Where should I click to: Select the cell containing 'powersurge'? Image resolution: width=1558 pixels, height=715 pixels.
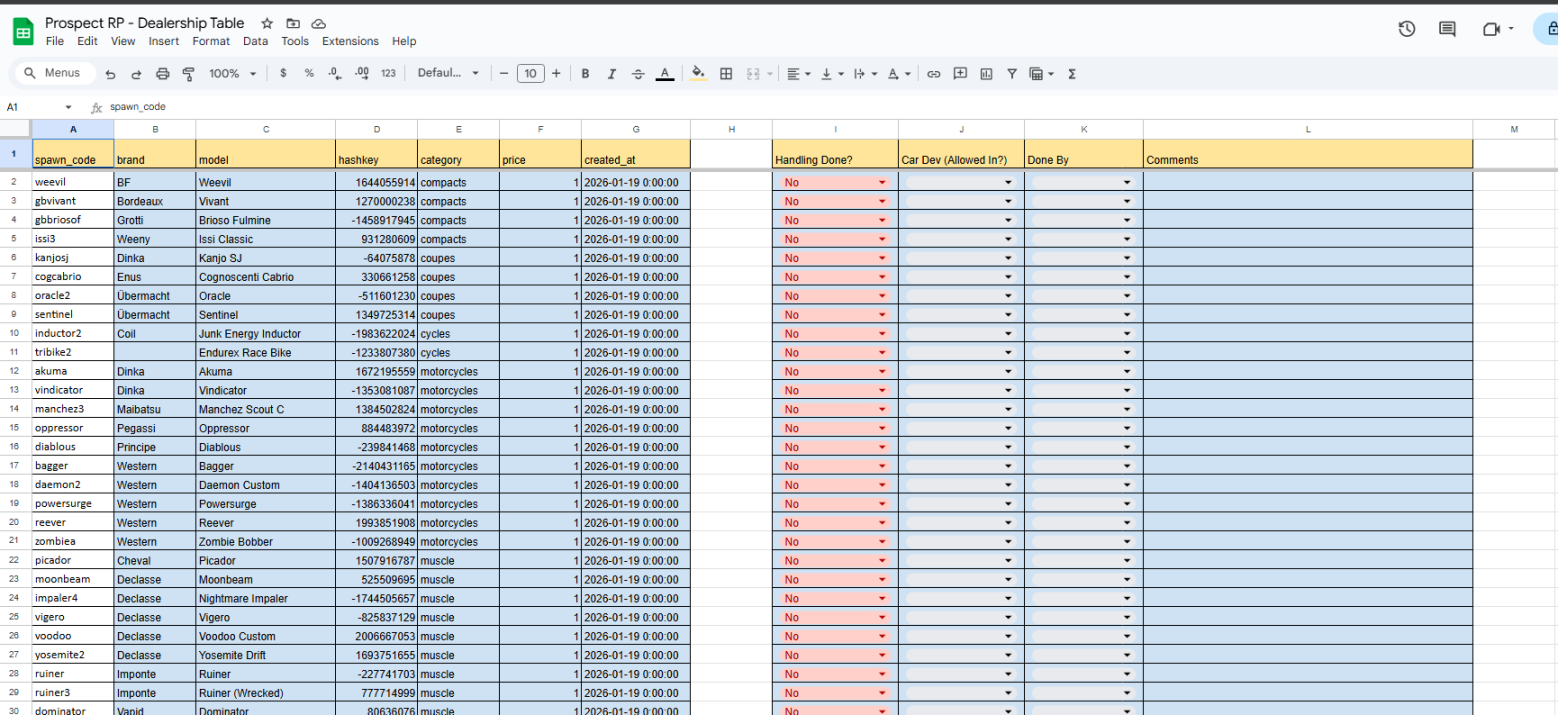(x=72, y=504)
